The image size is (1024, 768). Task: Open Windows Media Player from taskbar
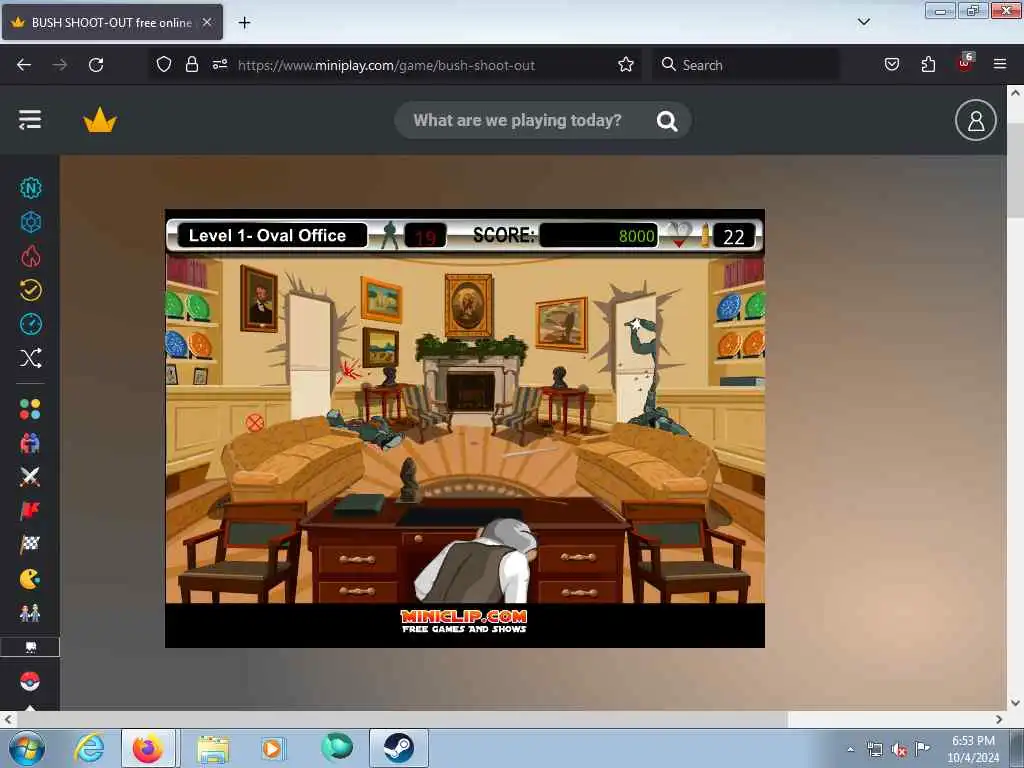[x=273, y=748]
